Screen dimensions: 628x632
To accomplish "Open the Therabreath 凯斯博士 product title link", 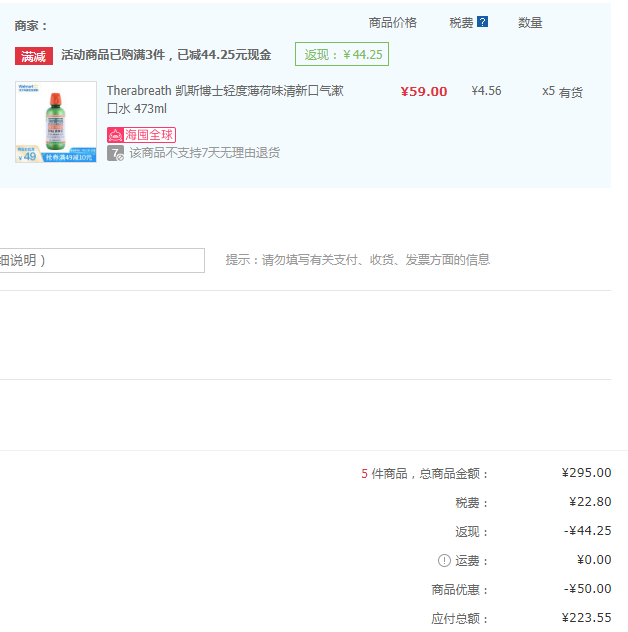I will (x=225, y=100).
